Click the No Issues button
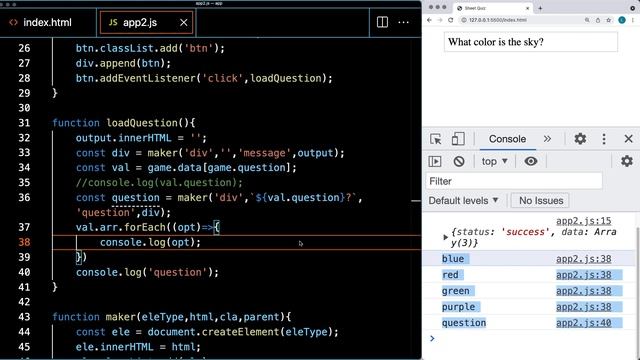 (540, 200)
